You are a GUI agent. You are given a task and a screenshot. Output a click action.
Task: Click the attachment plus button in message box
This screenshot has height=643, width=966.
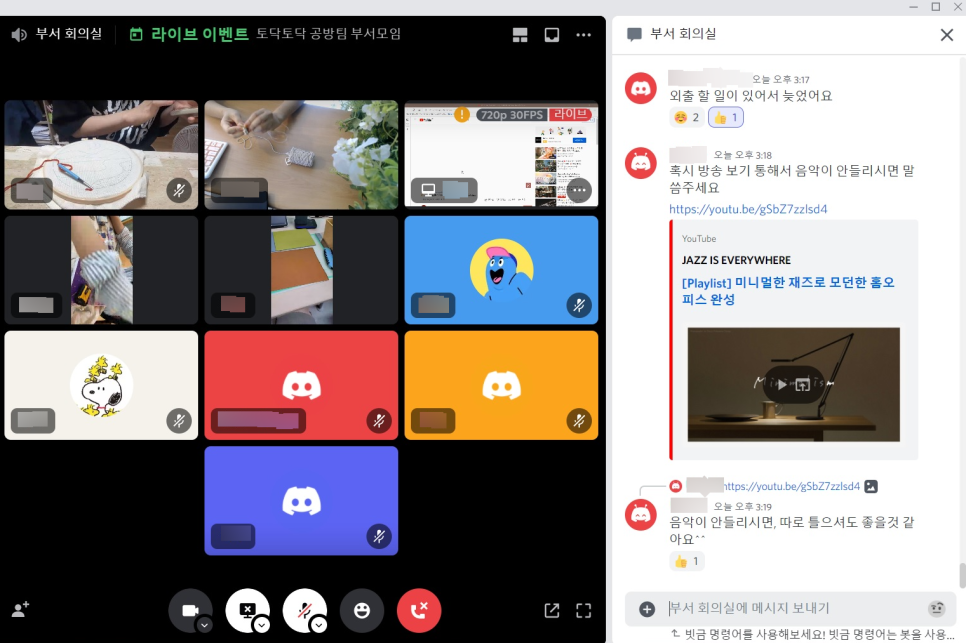coord(647,609)
